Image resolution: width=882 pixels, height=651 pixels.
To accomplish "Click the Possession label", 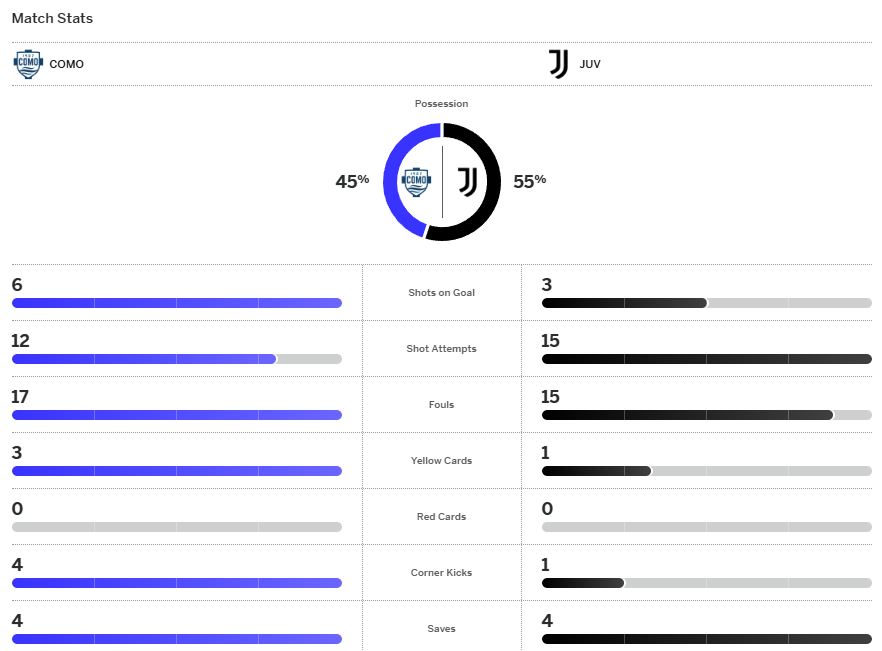I will point(441,104).
